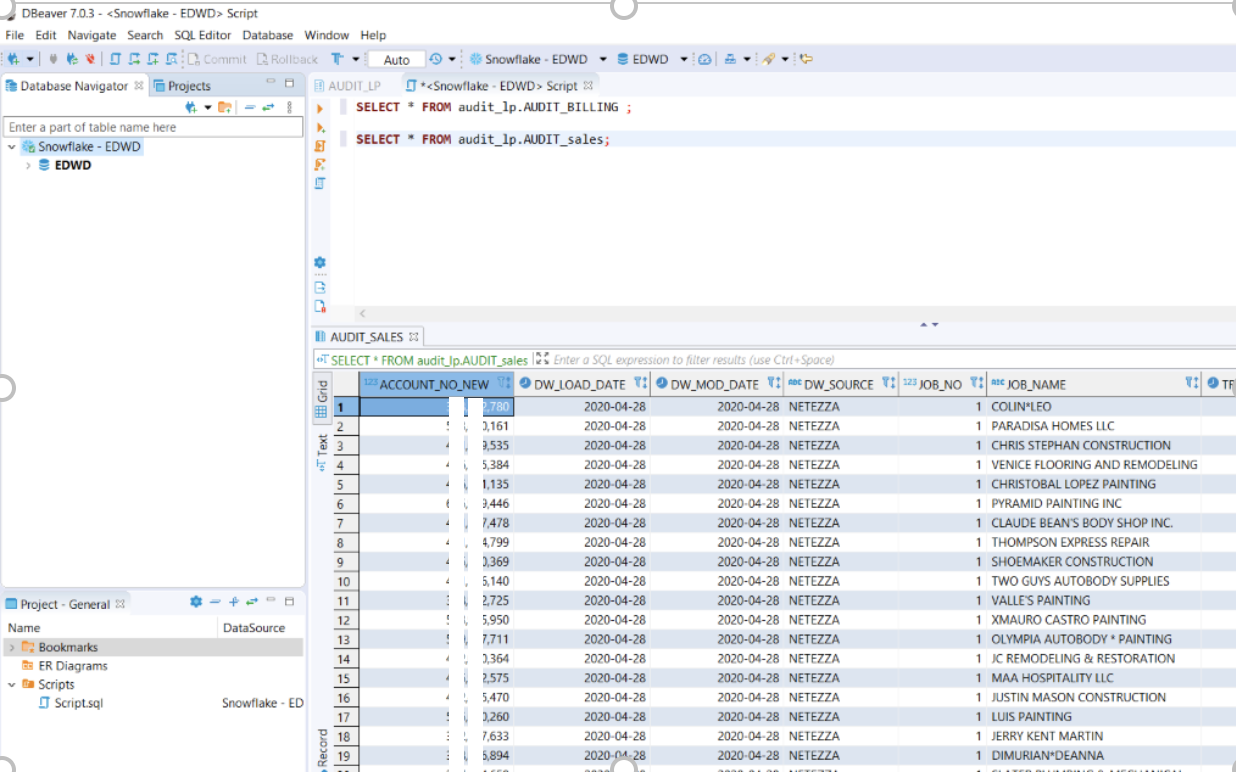
Task: Open the SQL Editor menu
Action: point(202,35)
